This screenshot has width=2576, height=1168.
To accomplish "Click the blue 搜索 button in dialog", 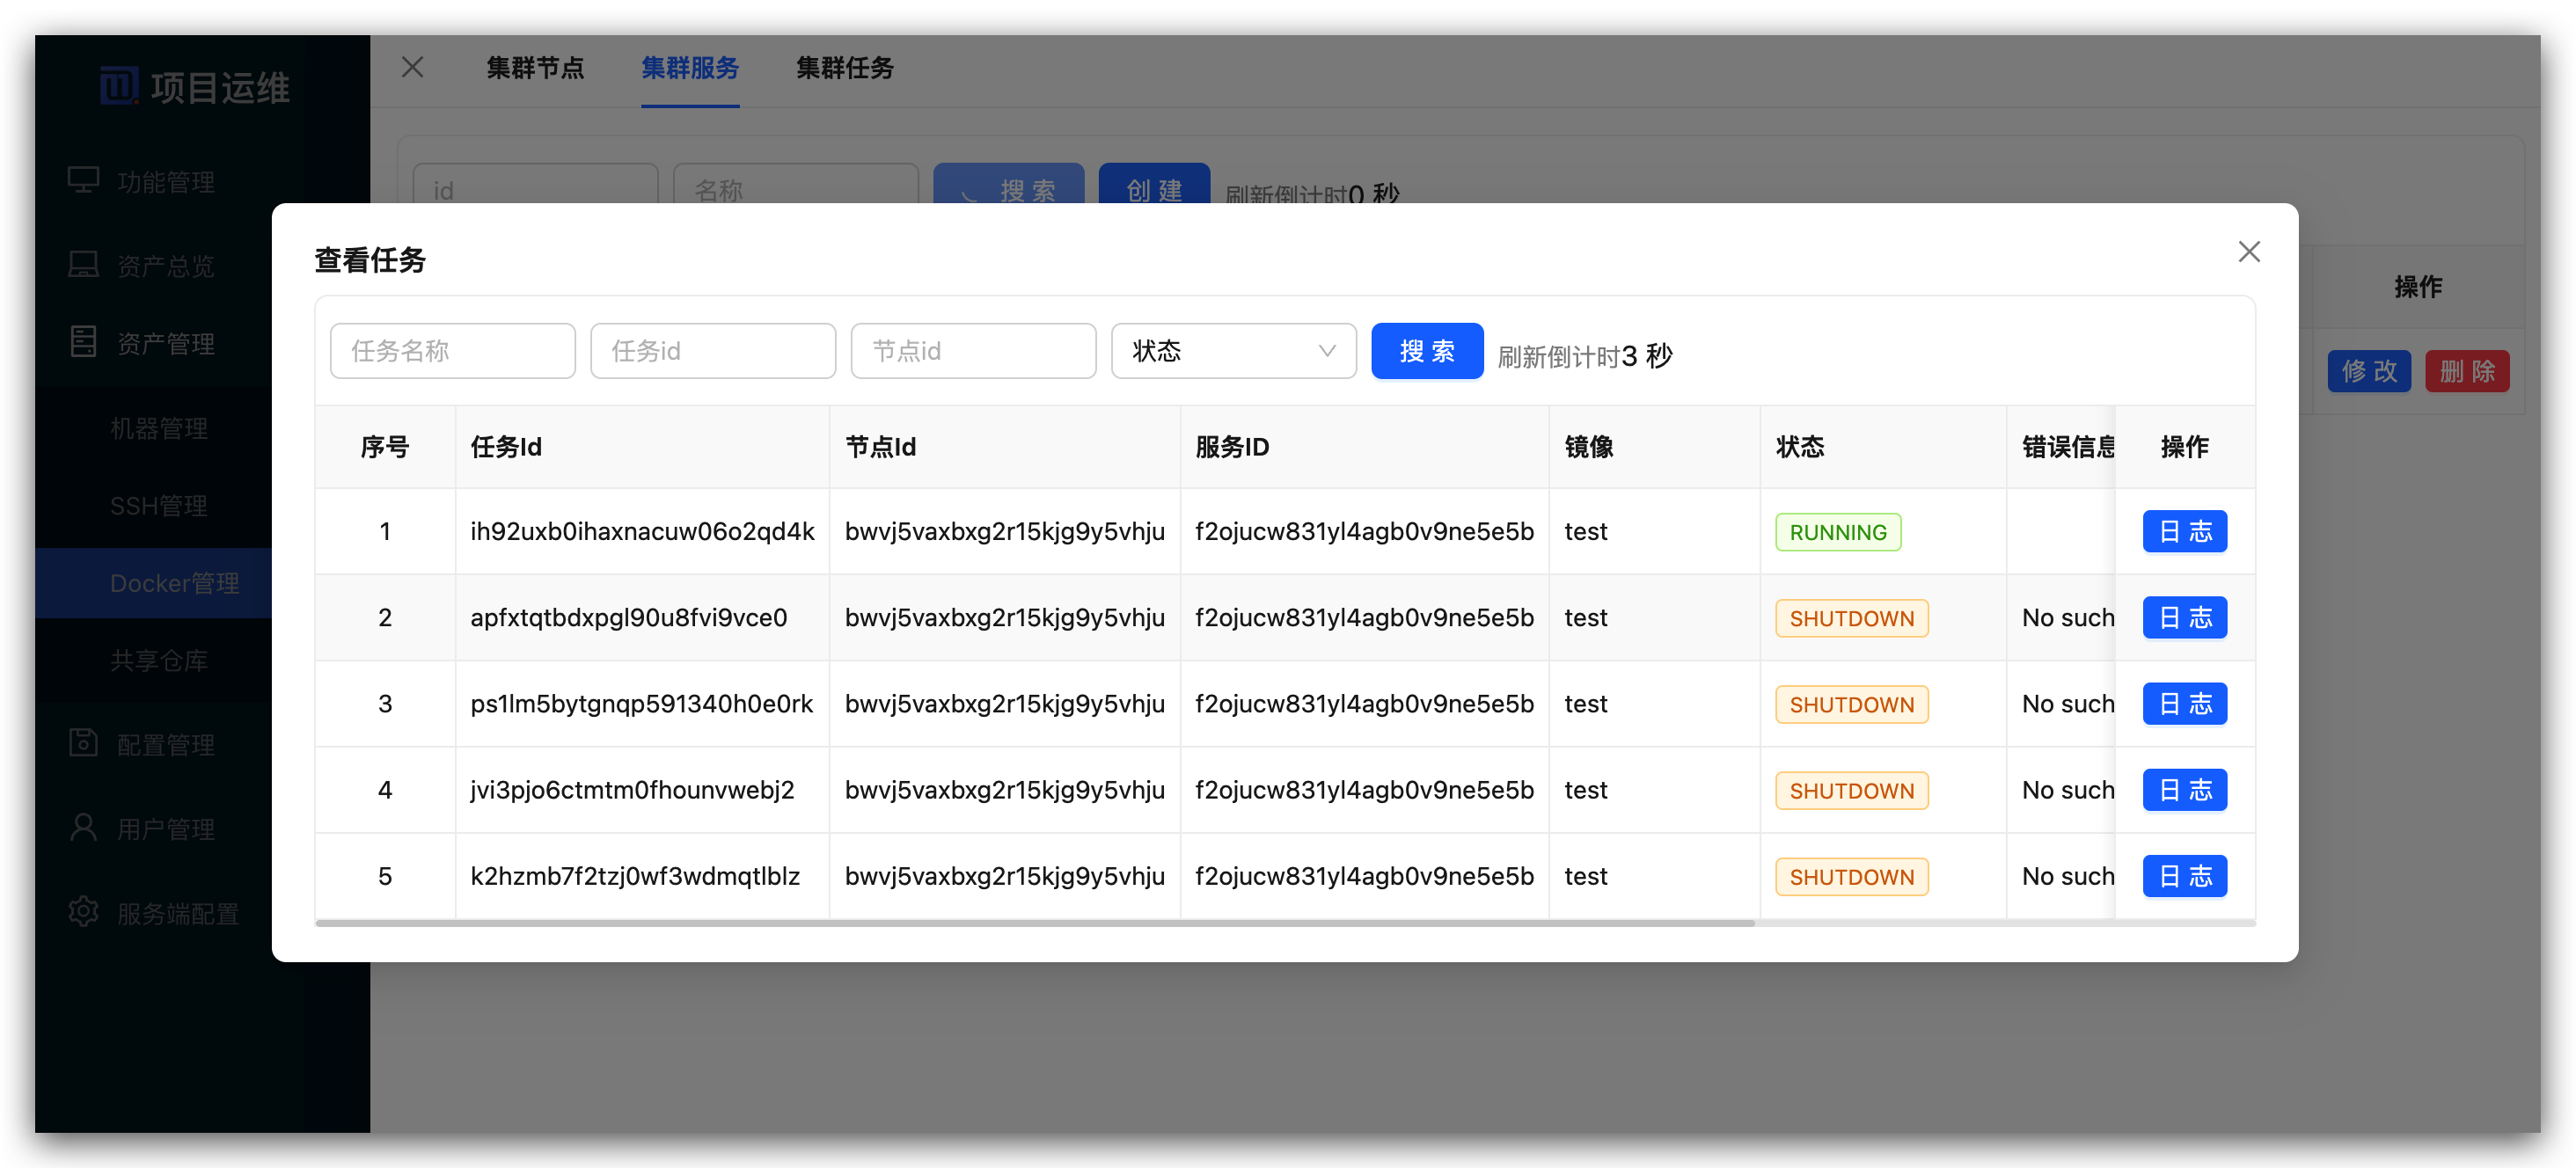I will tap(1426, 351).
